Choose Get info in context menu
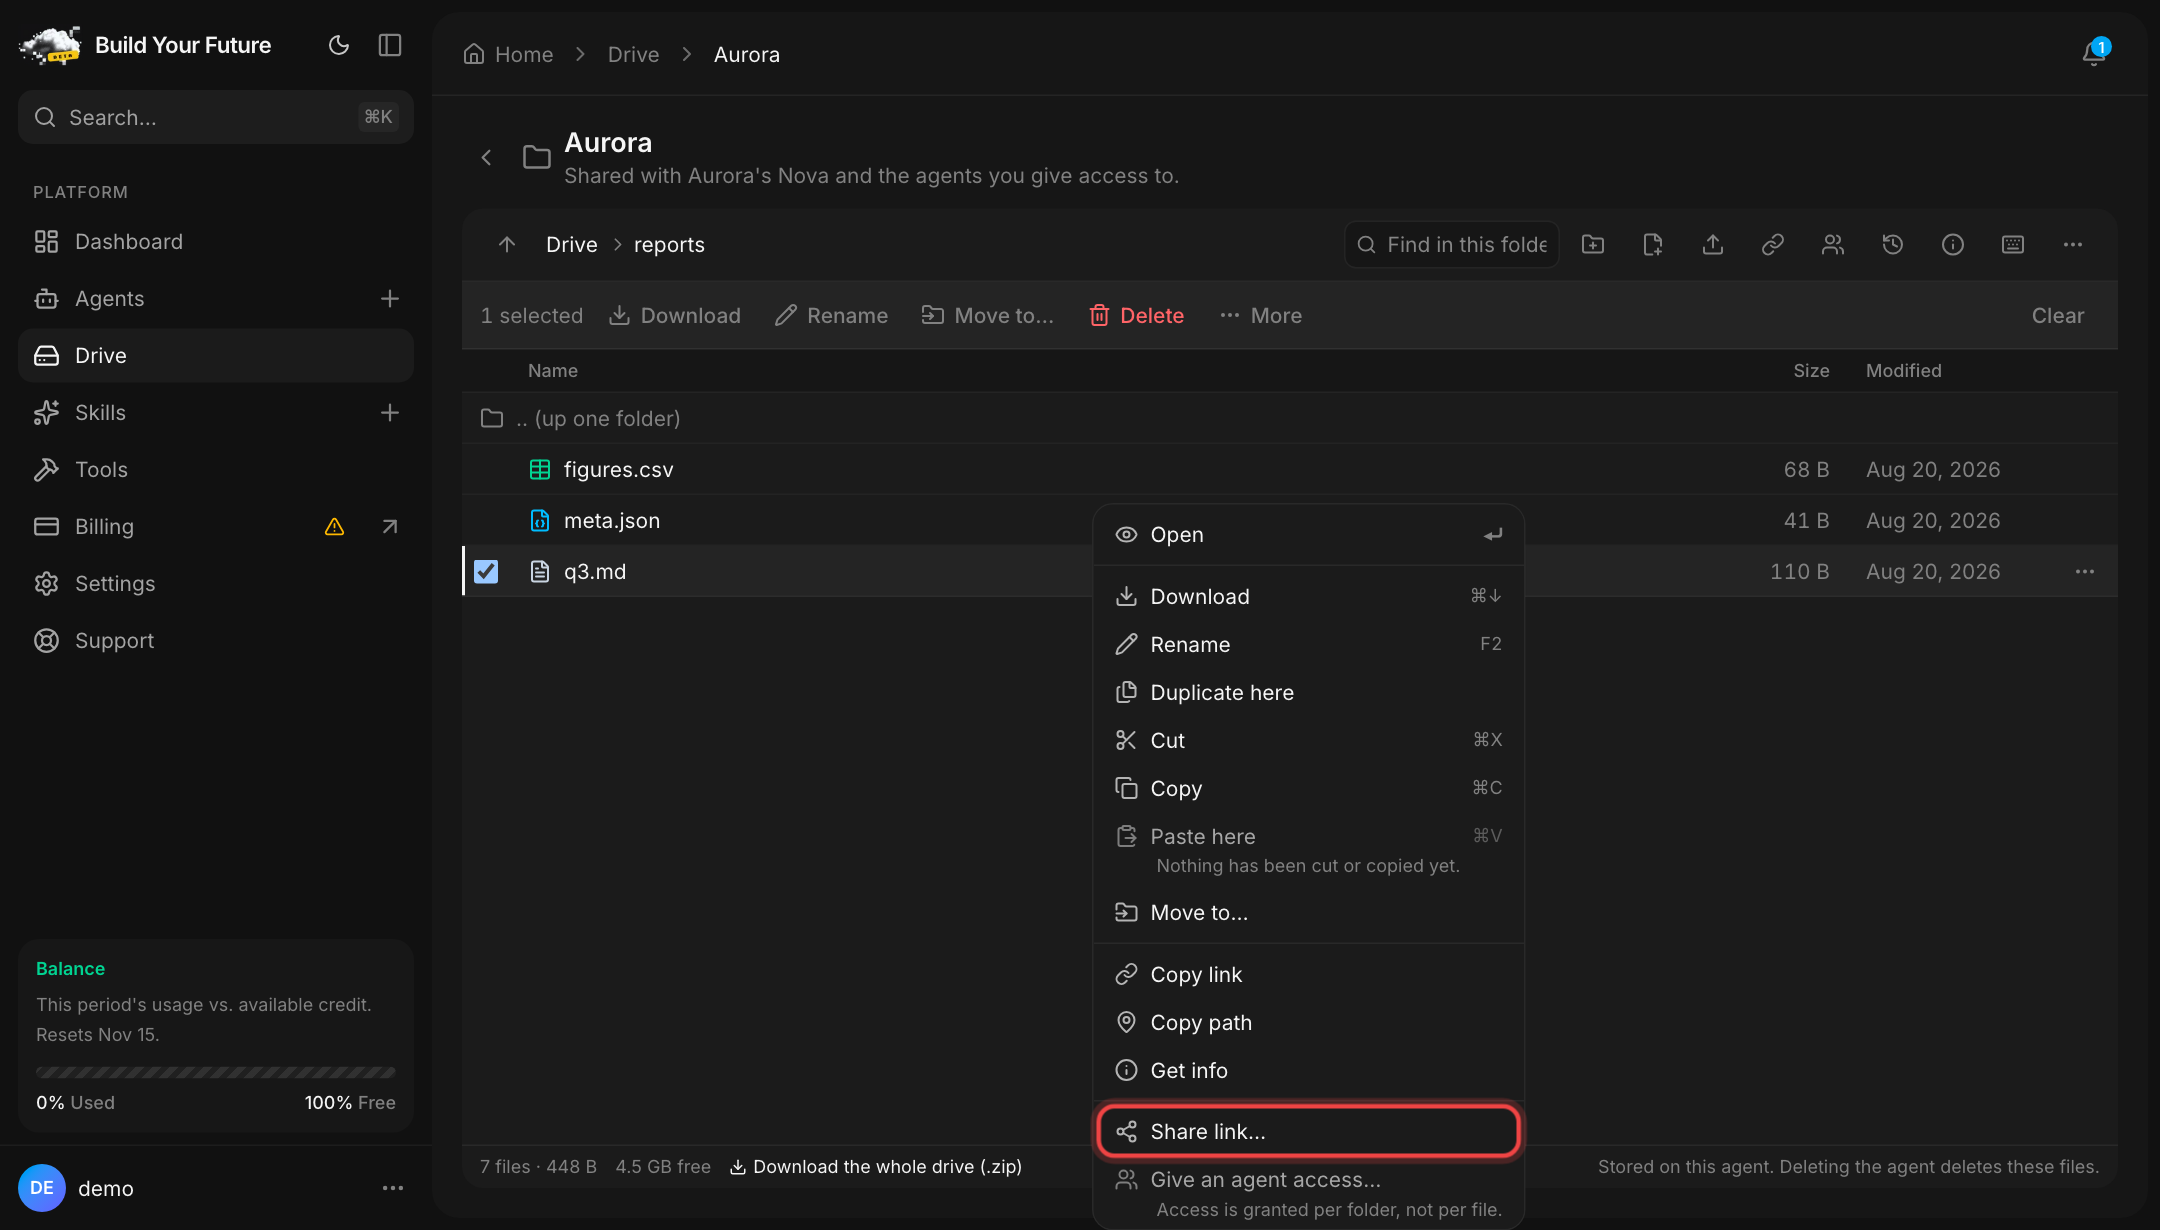2160x1230 pixels. click(x=1308, y=1071)
